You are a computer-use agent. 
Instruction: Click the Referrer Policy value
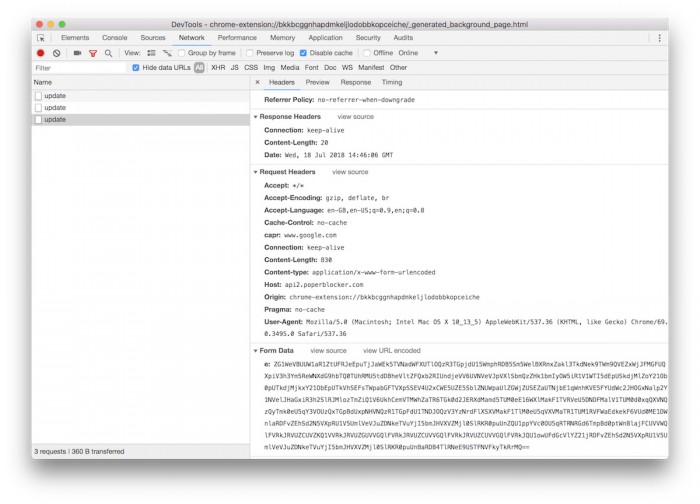coord(366,100)
